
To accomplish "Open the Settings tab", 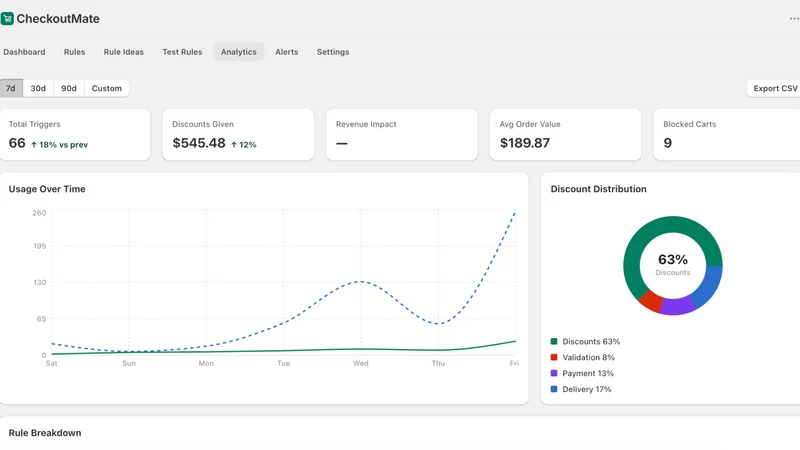I will tap(333, 52).
